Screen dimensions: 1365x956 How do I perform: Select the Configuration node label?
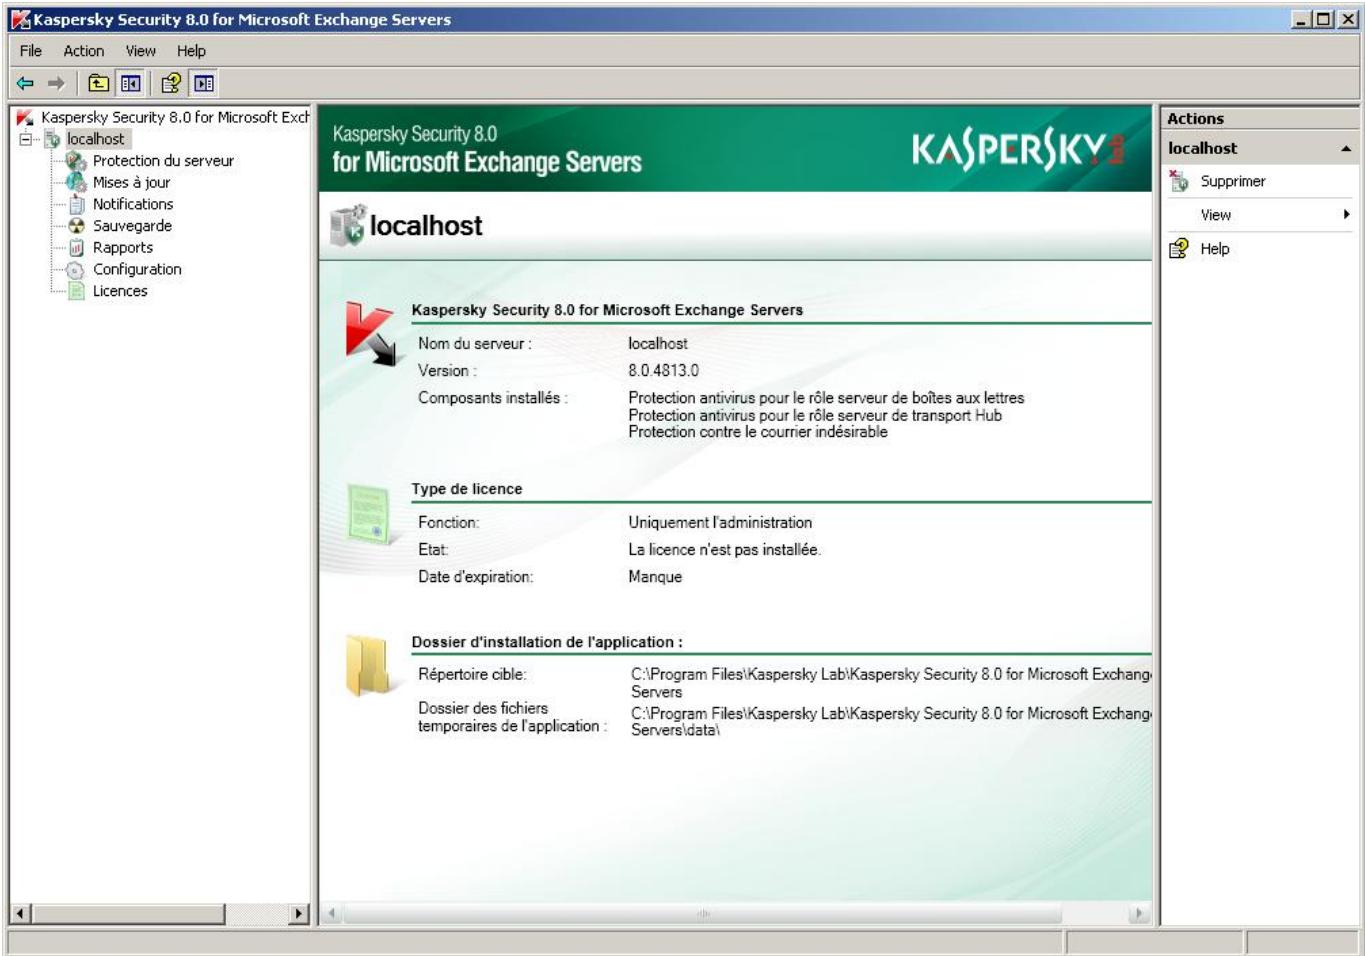(x=137, y=270)
